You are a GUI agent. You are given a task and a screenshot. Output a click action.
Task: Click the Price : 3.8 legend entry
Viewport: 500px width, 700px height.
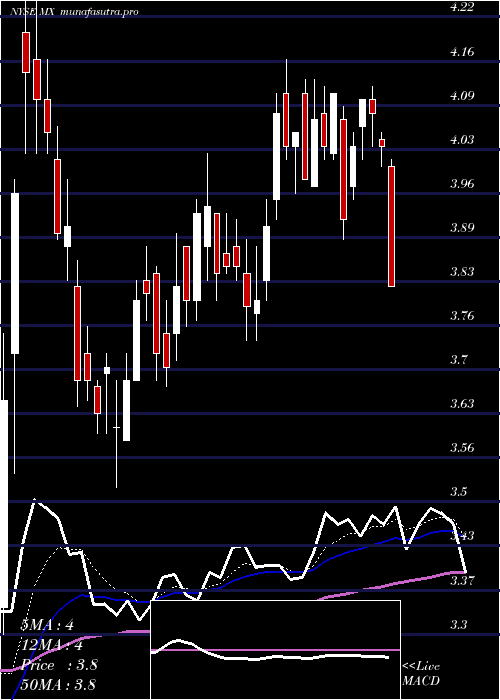point(58,665)
